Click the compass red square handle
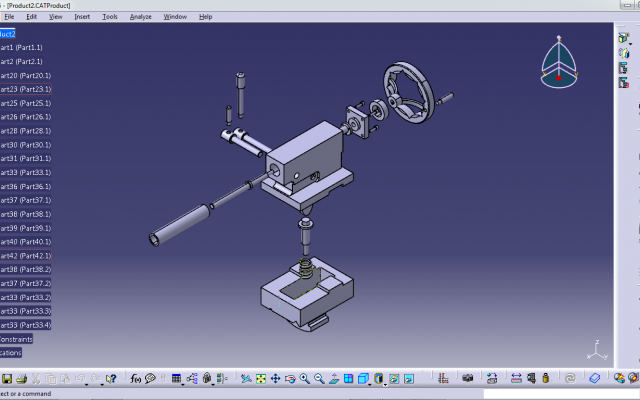The height and width of the screenshot is (400, 640). (558, 78)
